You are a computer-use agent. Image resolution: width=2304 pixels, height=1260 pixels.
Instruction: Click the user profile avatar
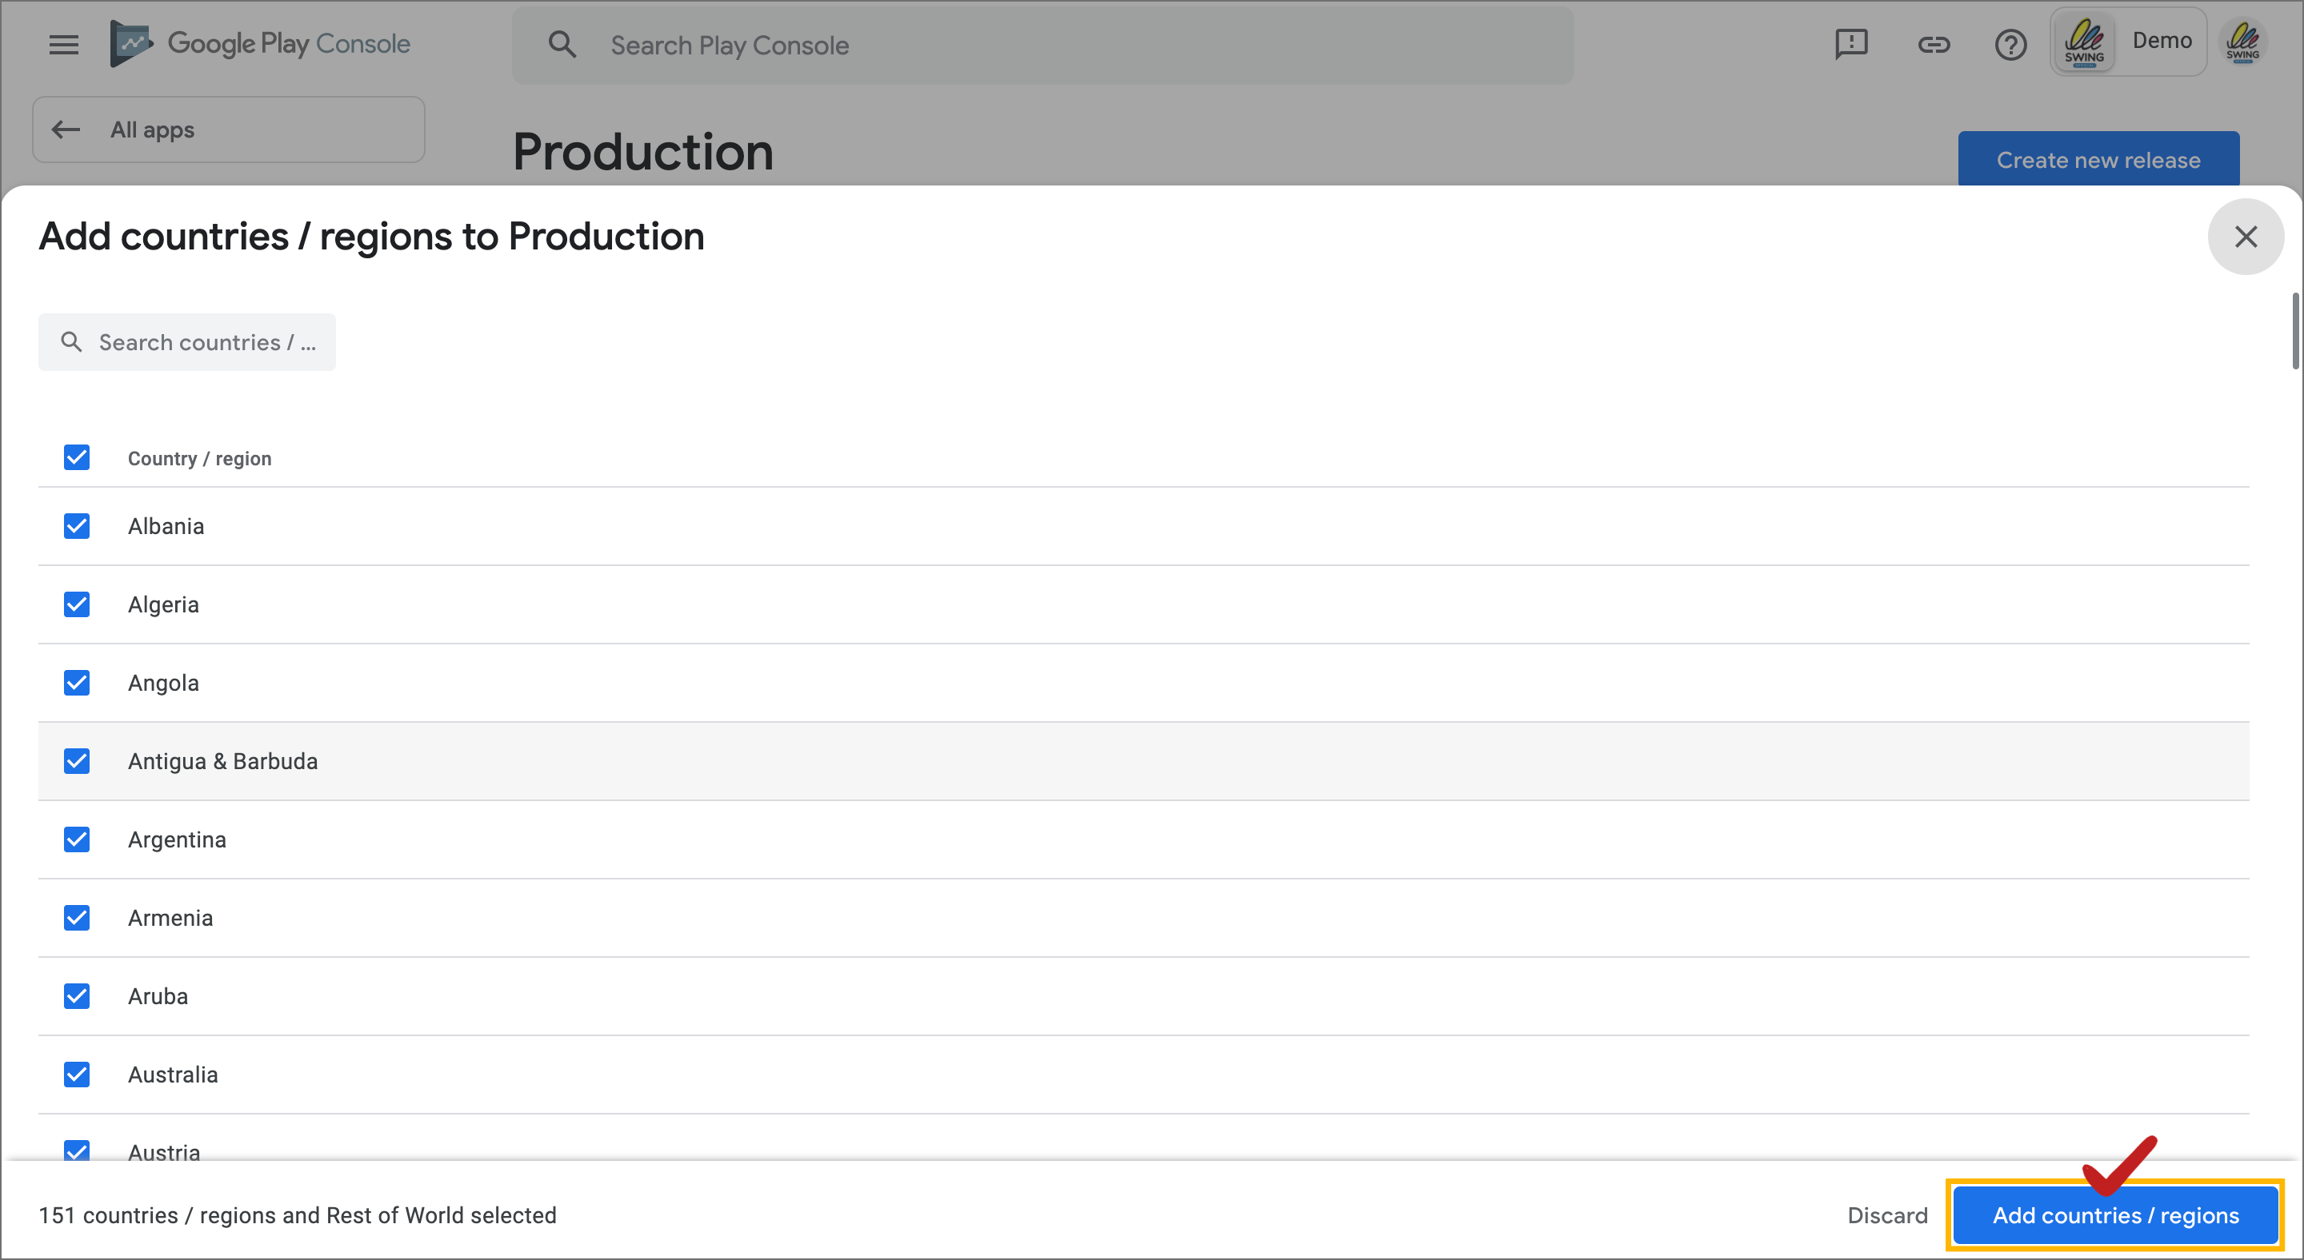[x=2244, y=42]
